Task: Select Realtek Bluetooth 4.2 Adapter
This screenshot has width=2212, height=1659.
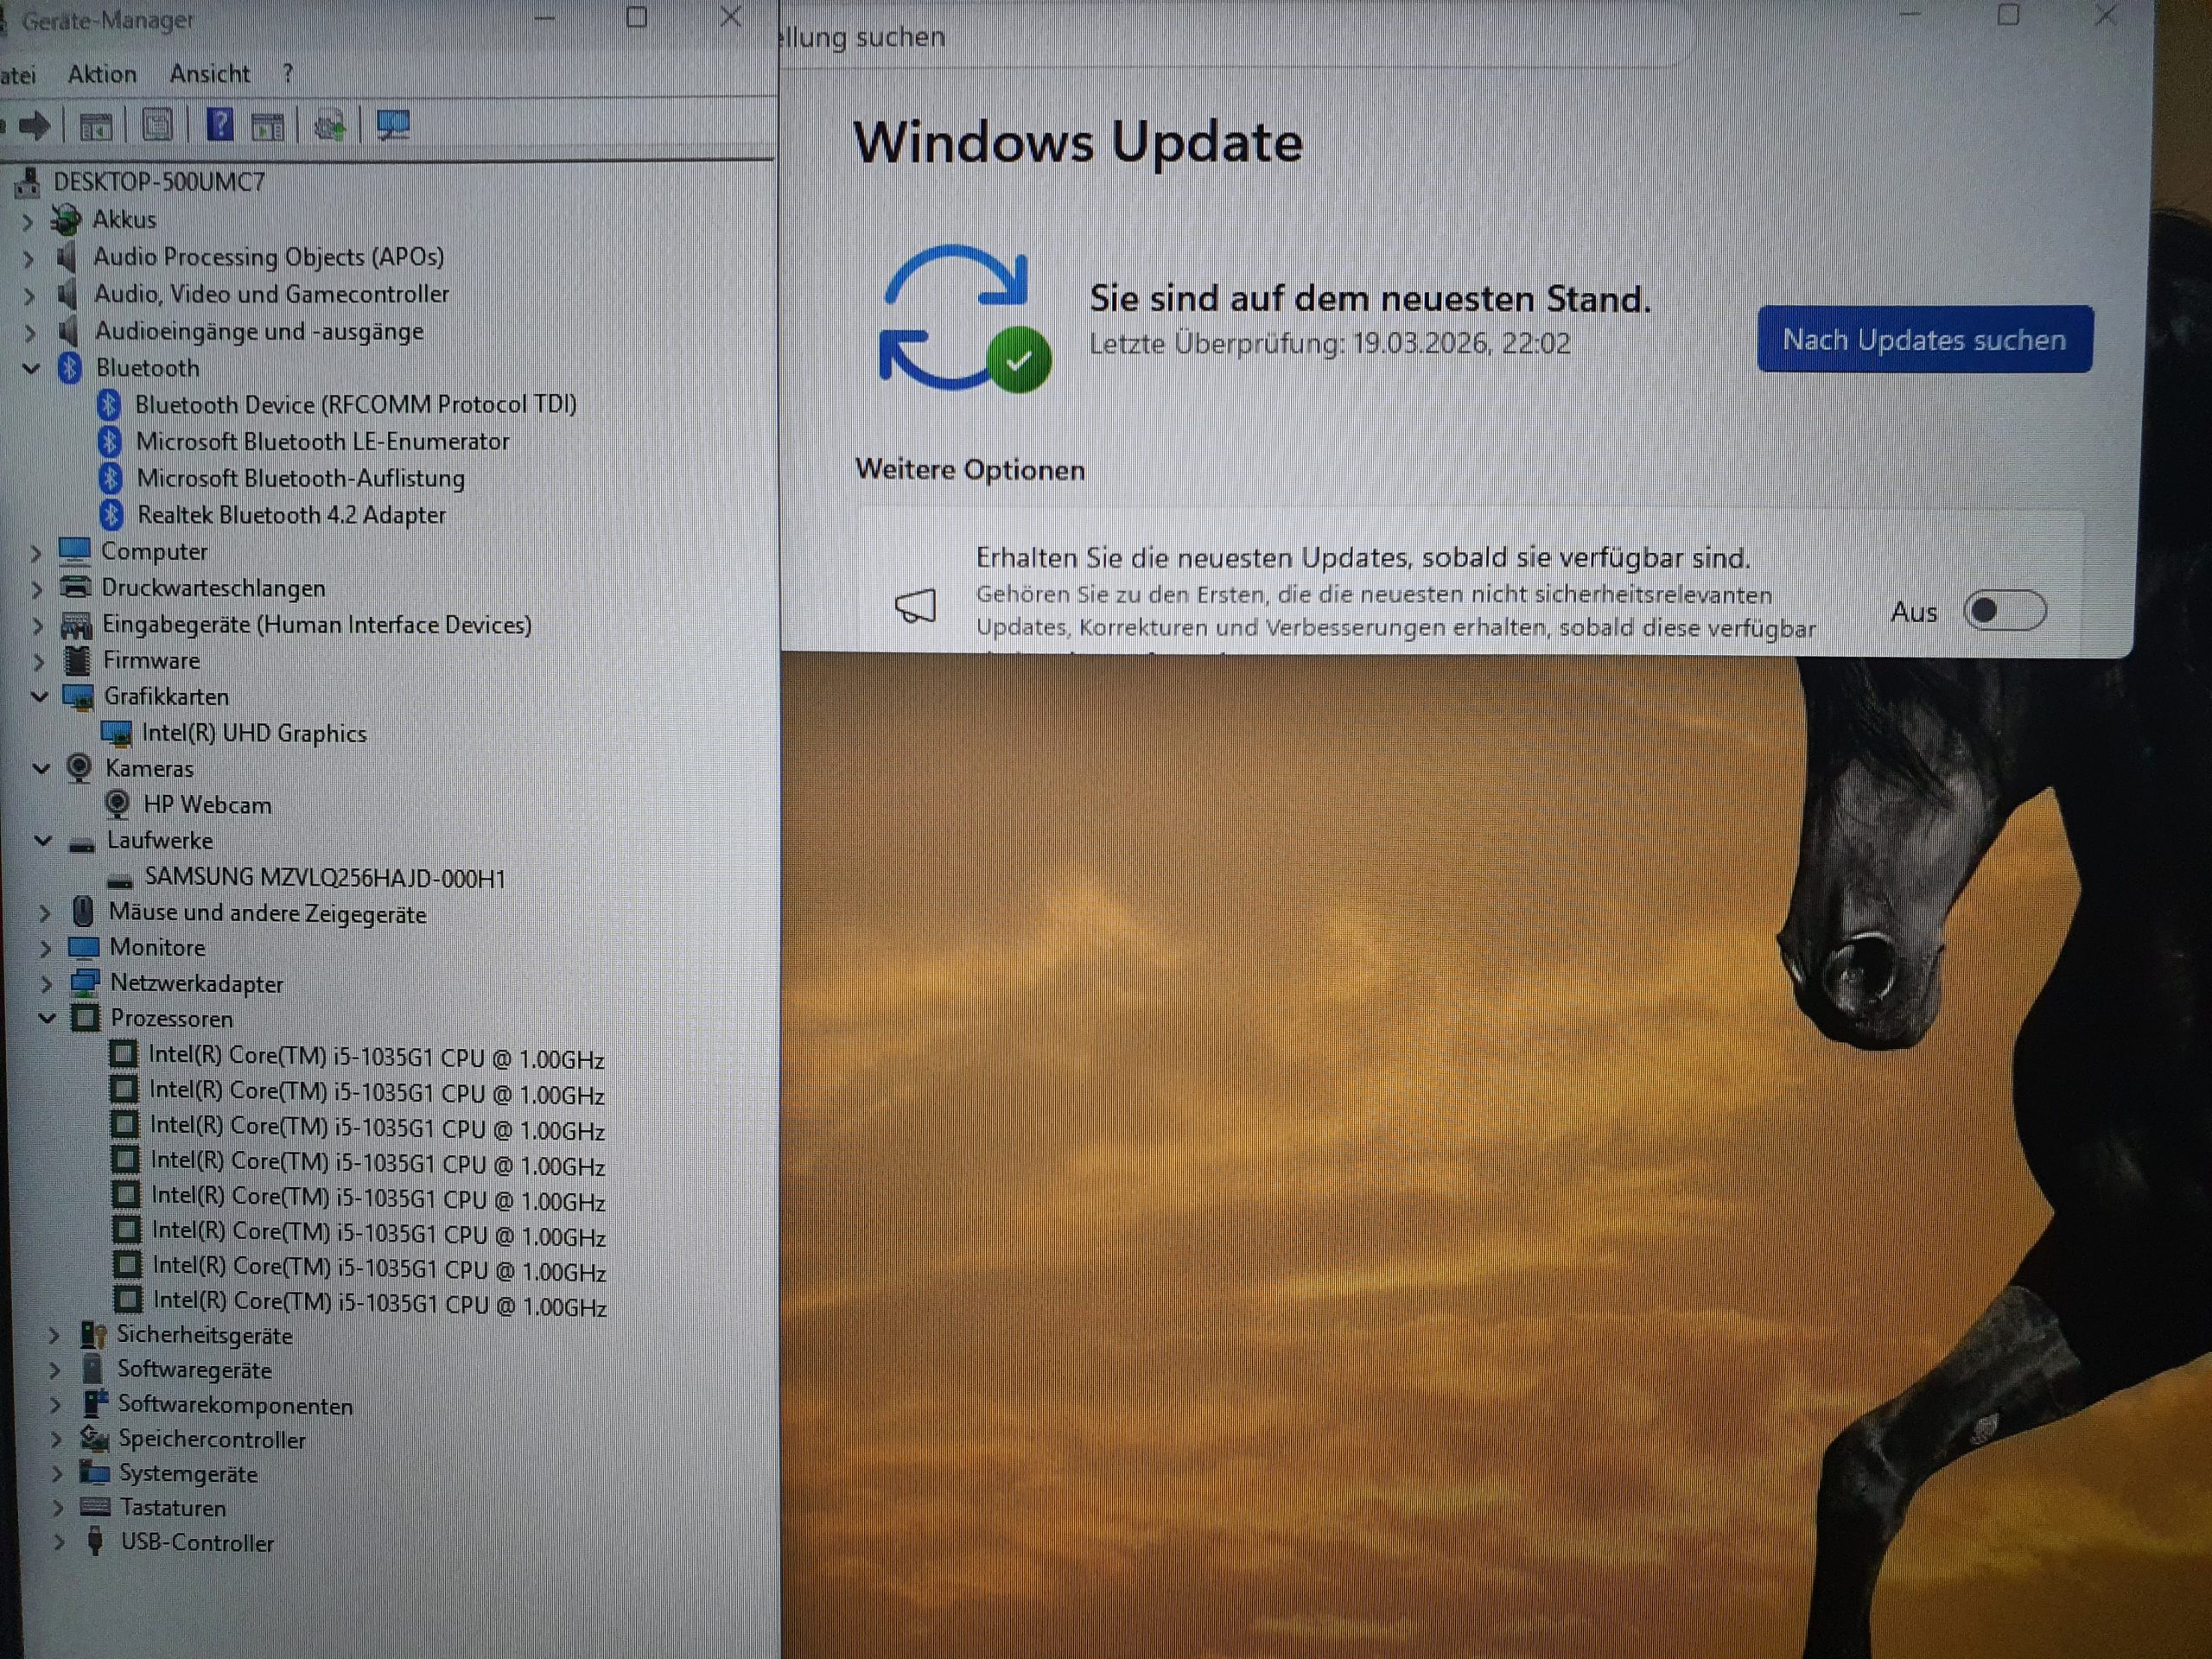Action: click(x=290, y=515)
